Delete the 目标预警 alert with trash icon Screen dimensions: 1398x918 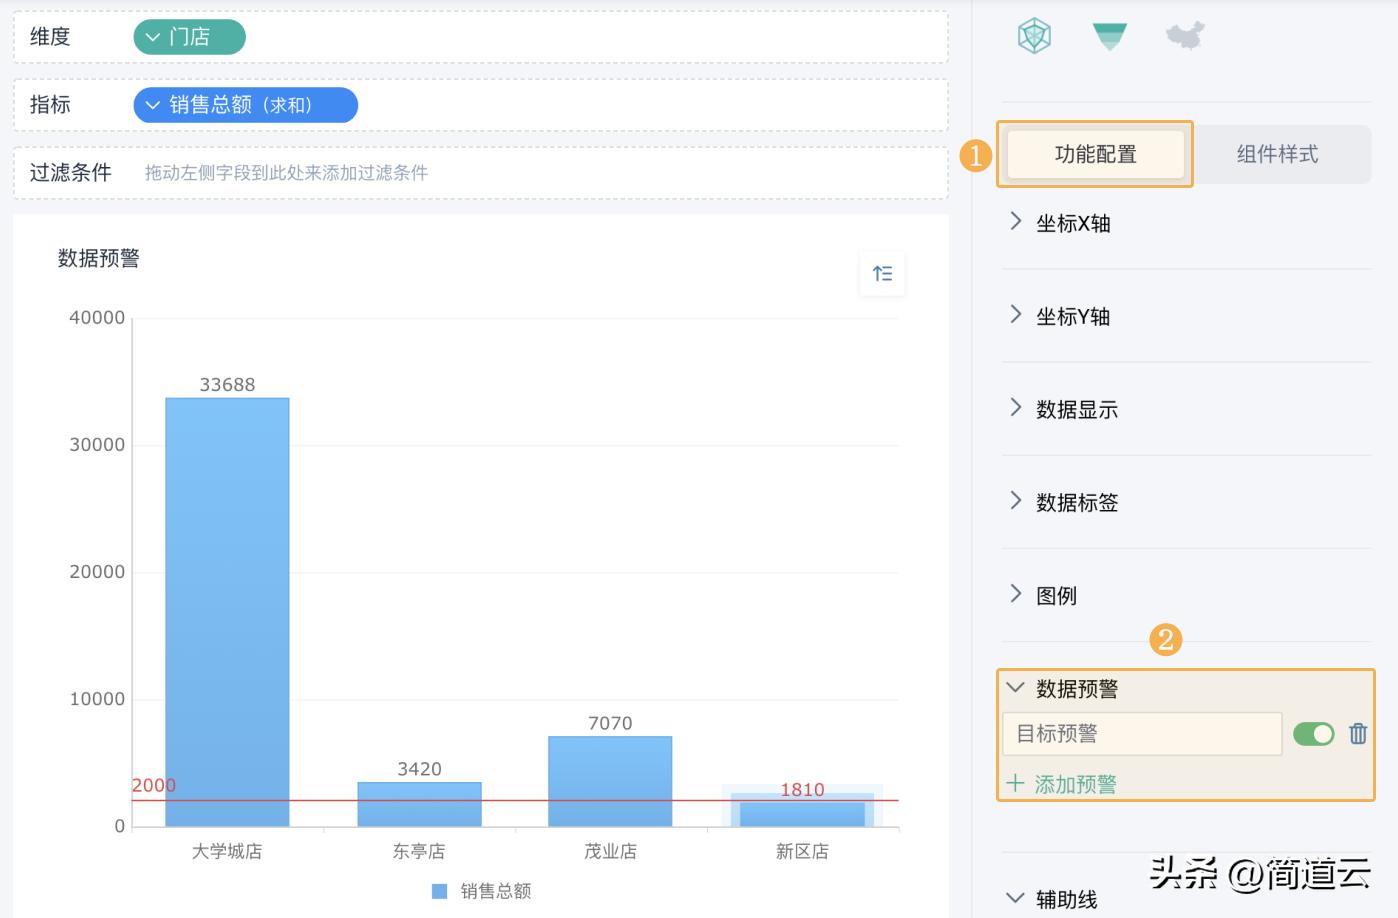[x=1357, y=734]
